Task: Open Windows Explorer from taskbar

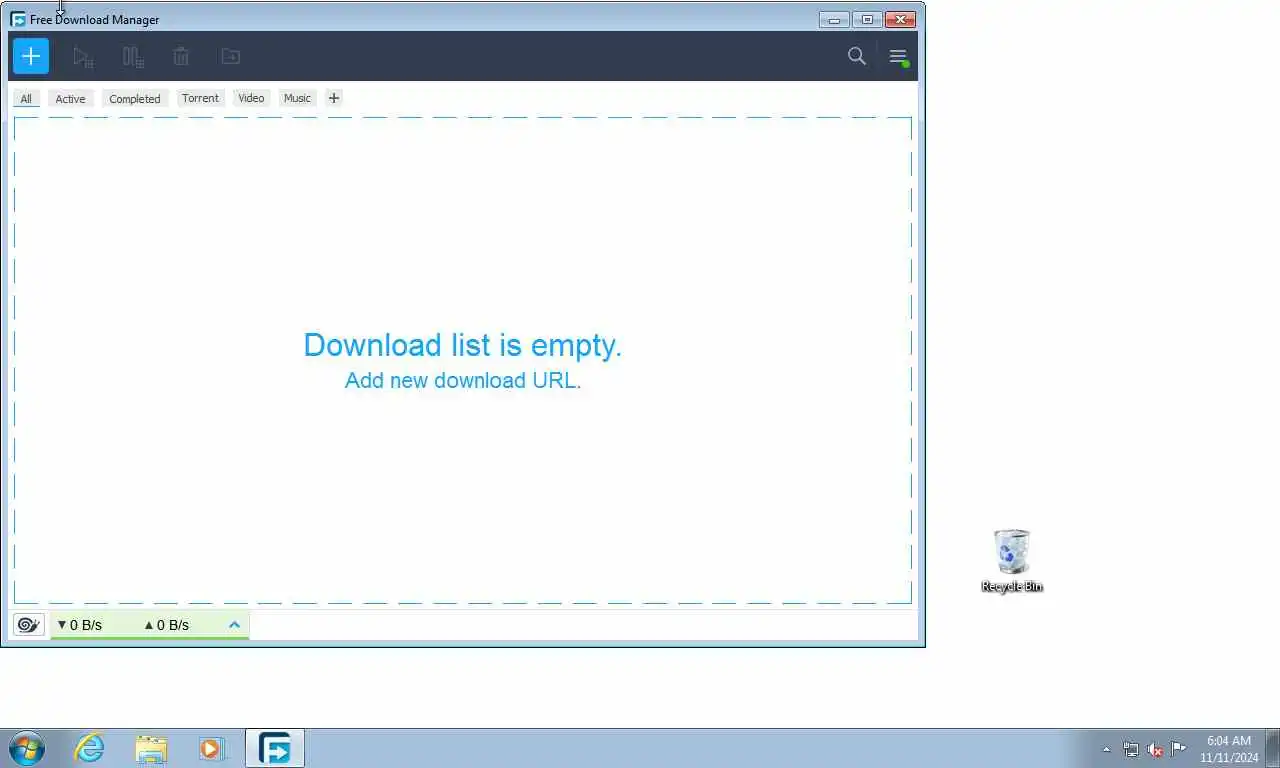Action: (151, 748)
